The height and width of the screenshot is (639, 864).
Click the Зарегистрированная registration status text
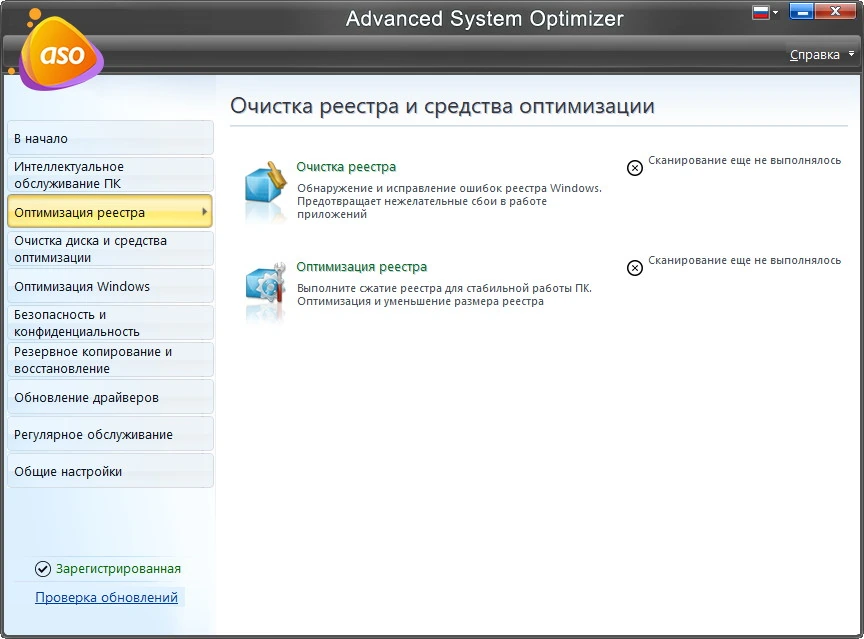tap(118, 569)
